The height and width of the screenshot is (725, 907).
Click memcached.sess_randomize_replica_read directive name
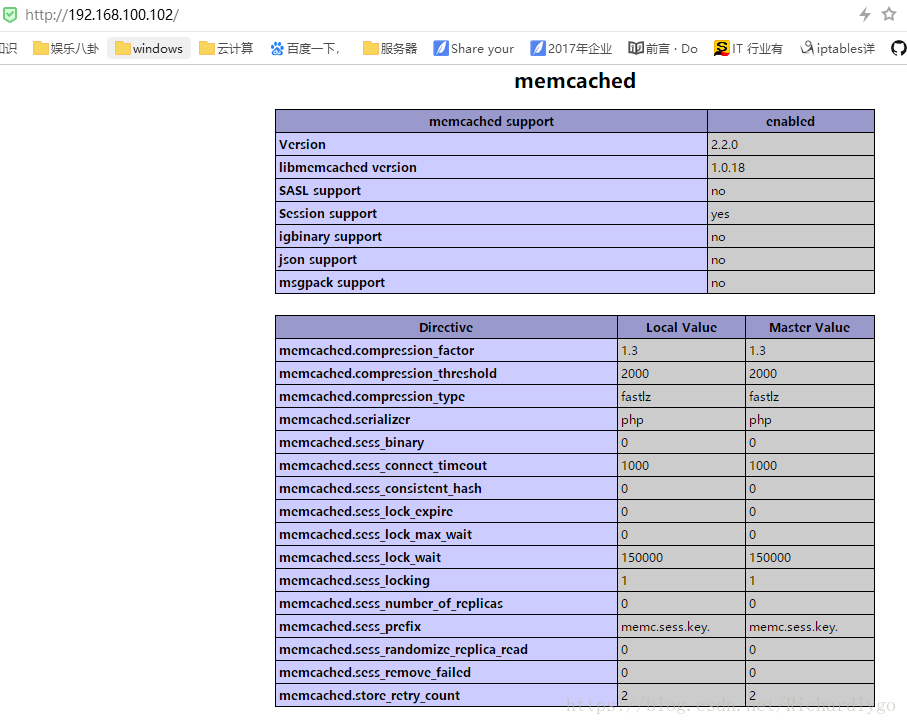tap(403, 650)
